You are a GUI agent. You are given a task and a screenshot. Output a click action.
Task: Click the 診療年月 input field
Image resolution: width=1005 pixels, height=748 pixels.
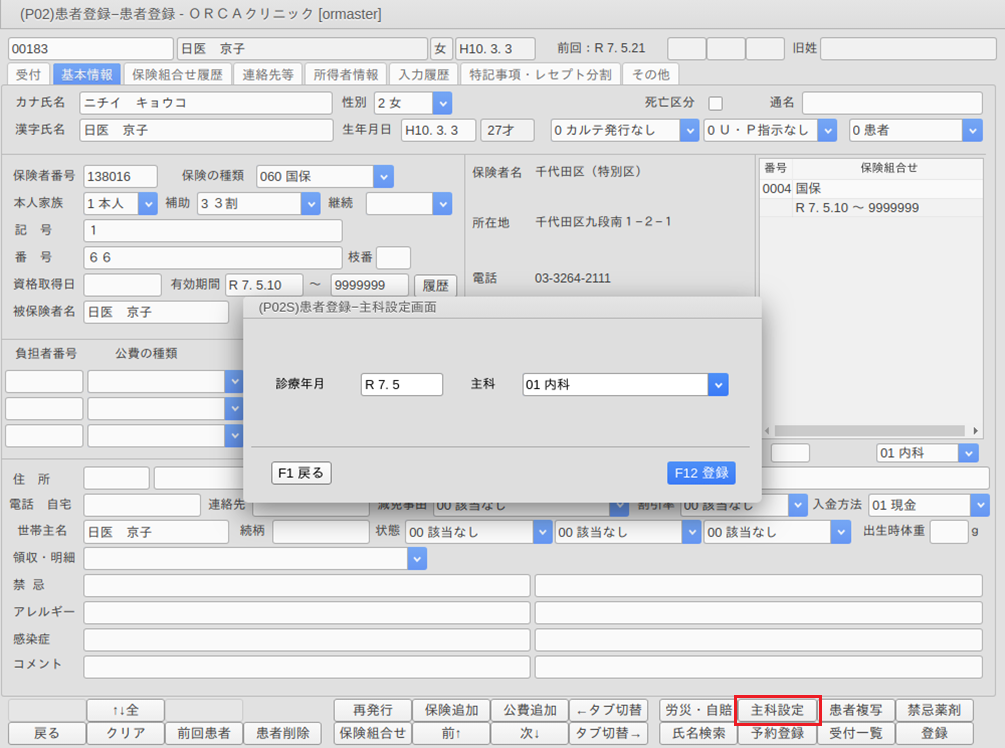click(x=401, y=385)
